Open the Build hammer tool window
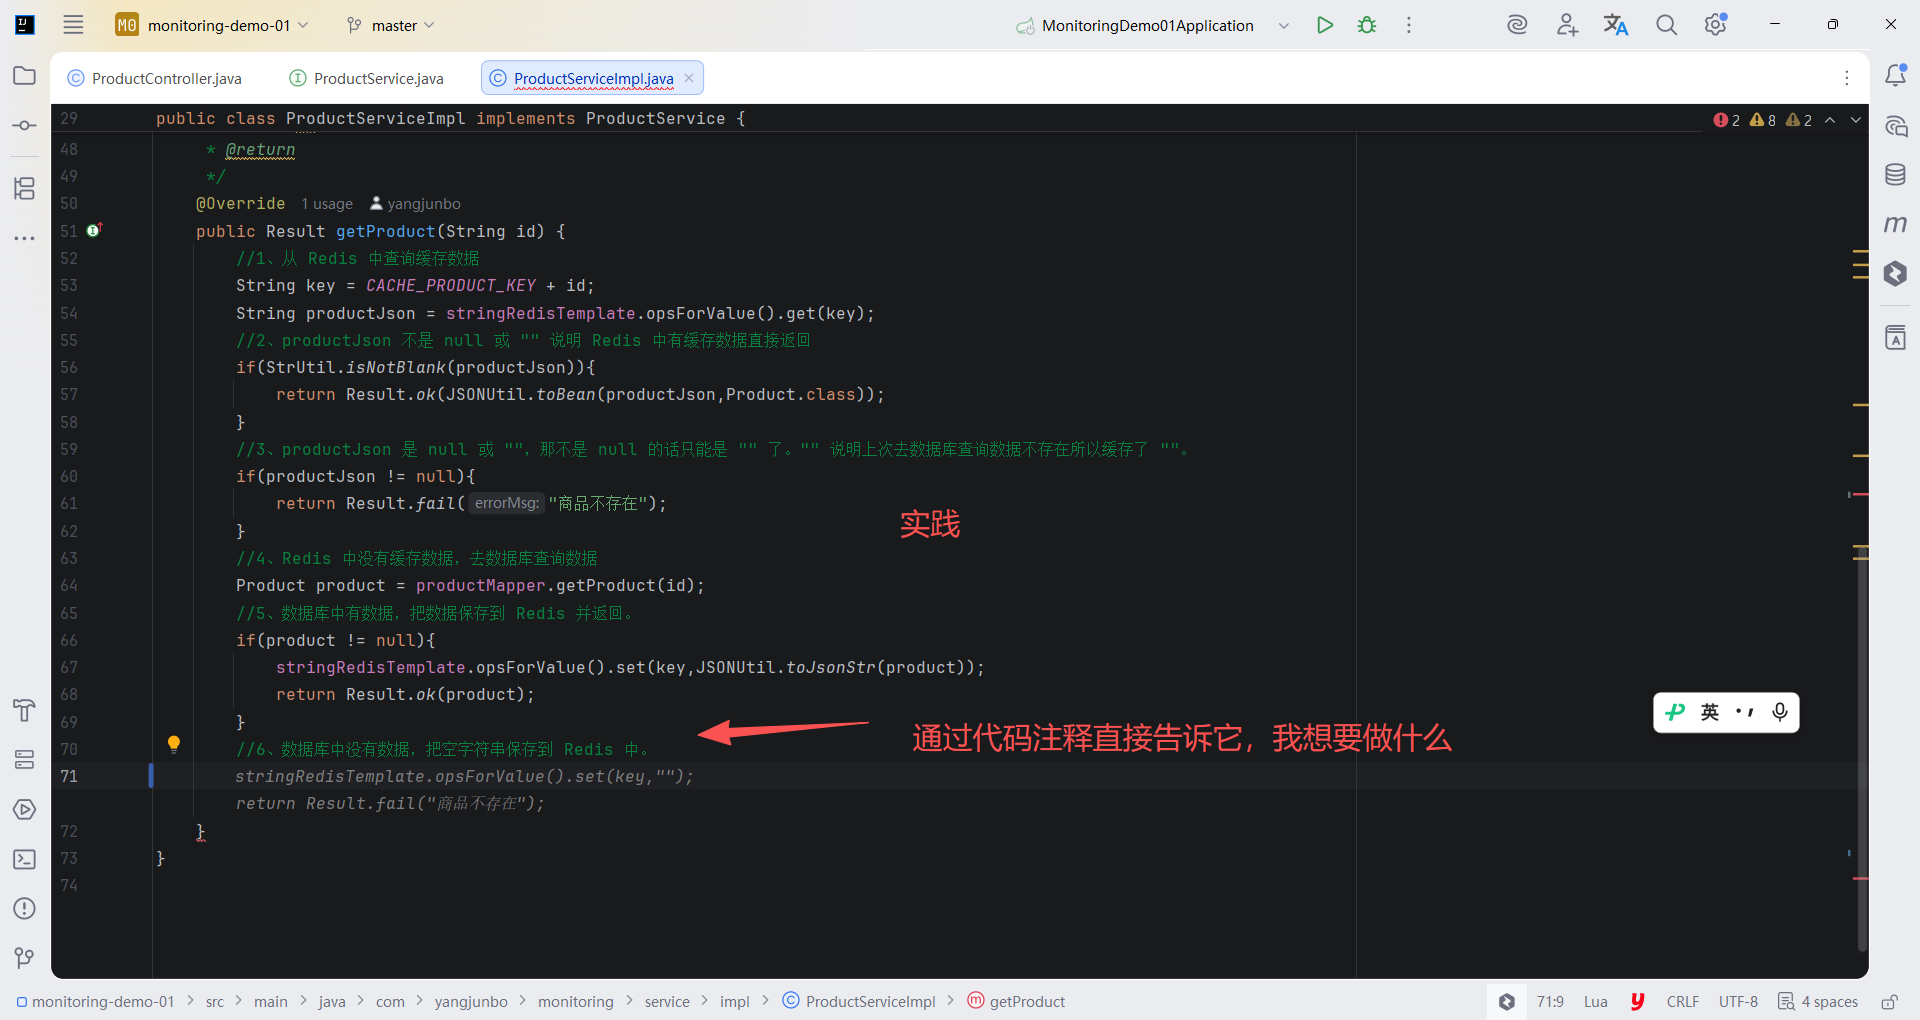 click(25, 710)
